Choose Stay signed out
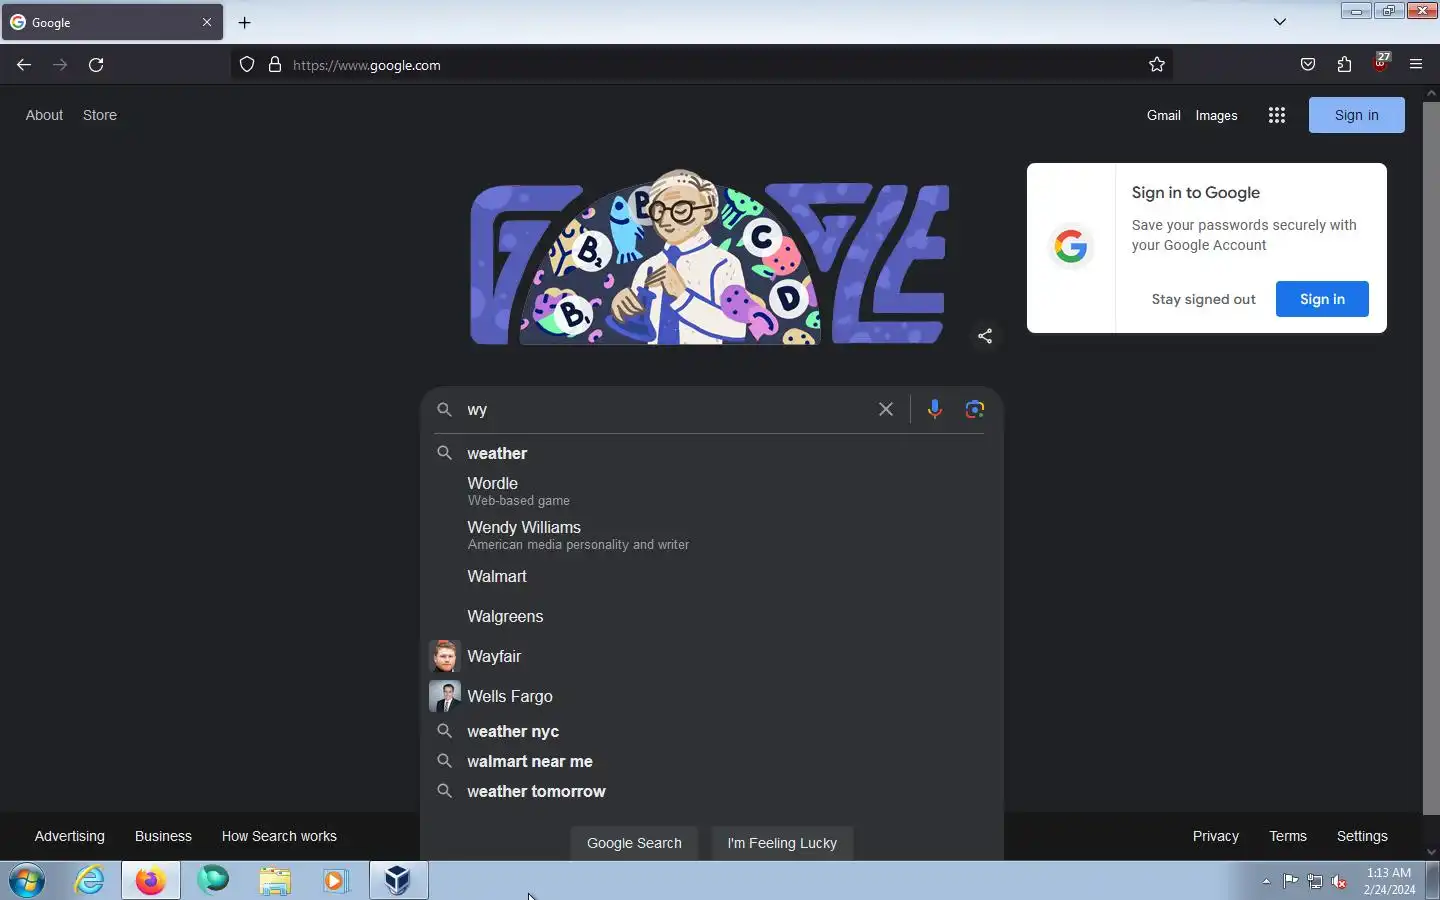Image resolution: width=1440 pixels, height=900 pixels. (x=1203, y=299)
